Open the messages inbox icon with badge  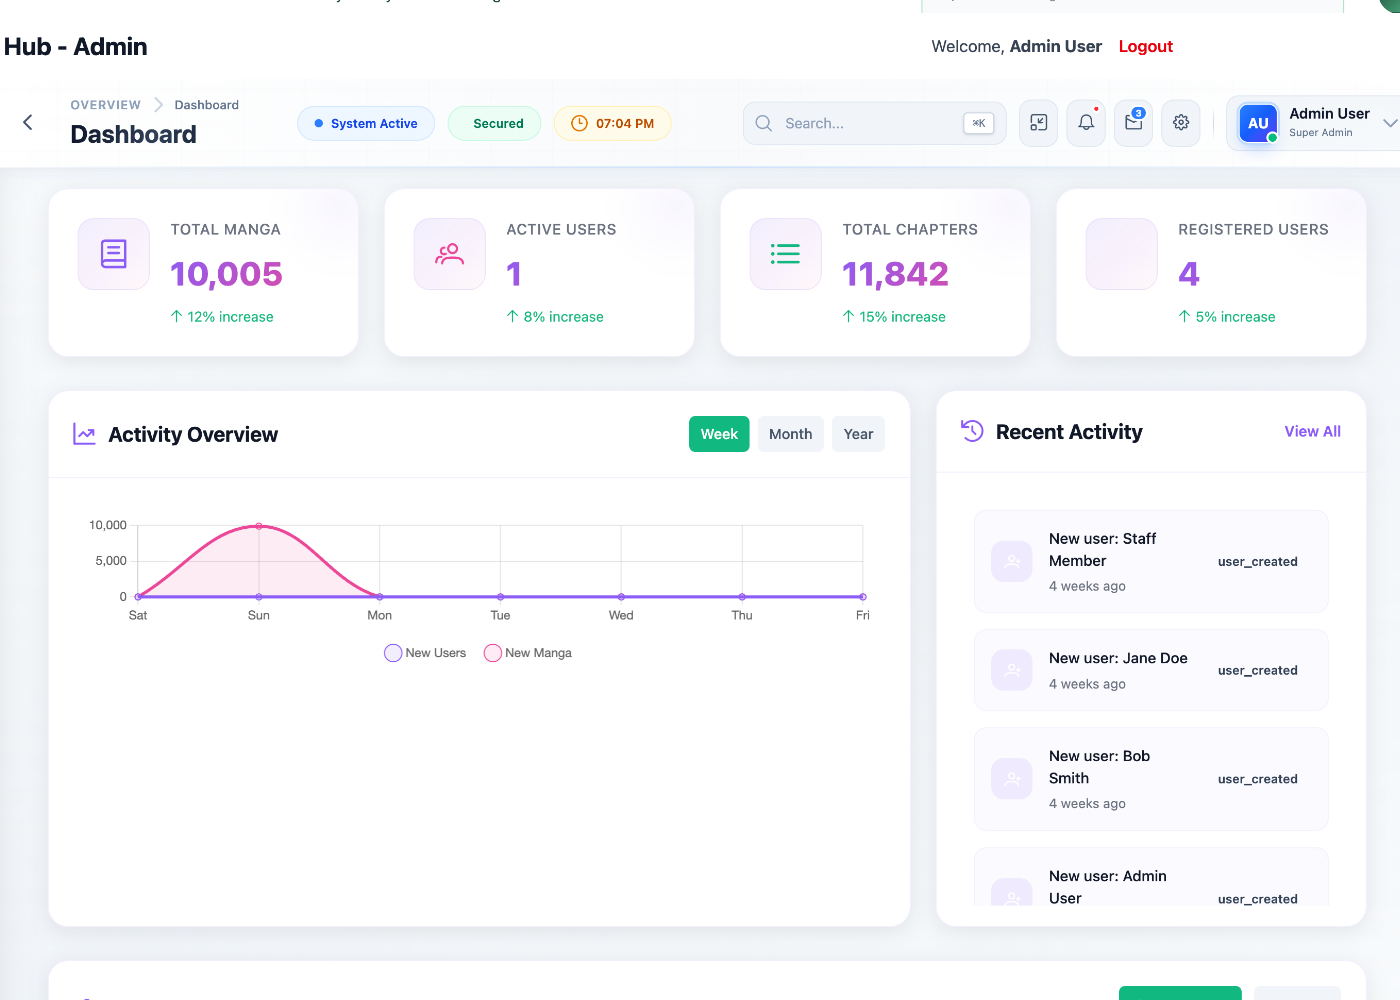1134,123
